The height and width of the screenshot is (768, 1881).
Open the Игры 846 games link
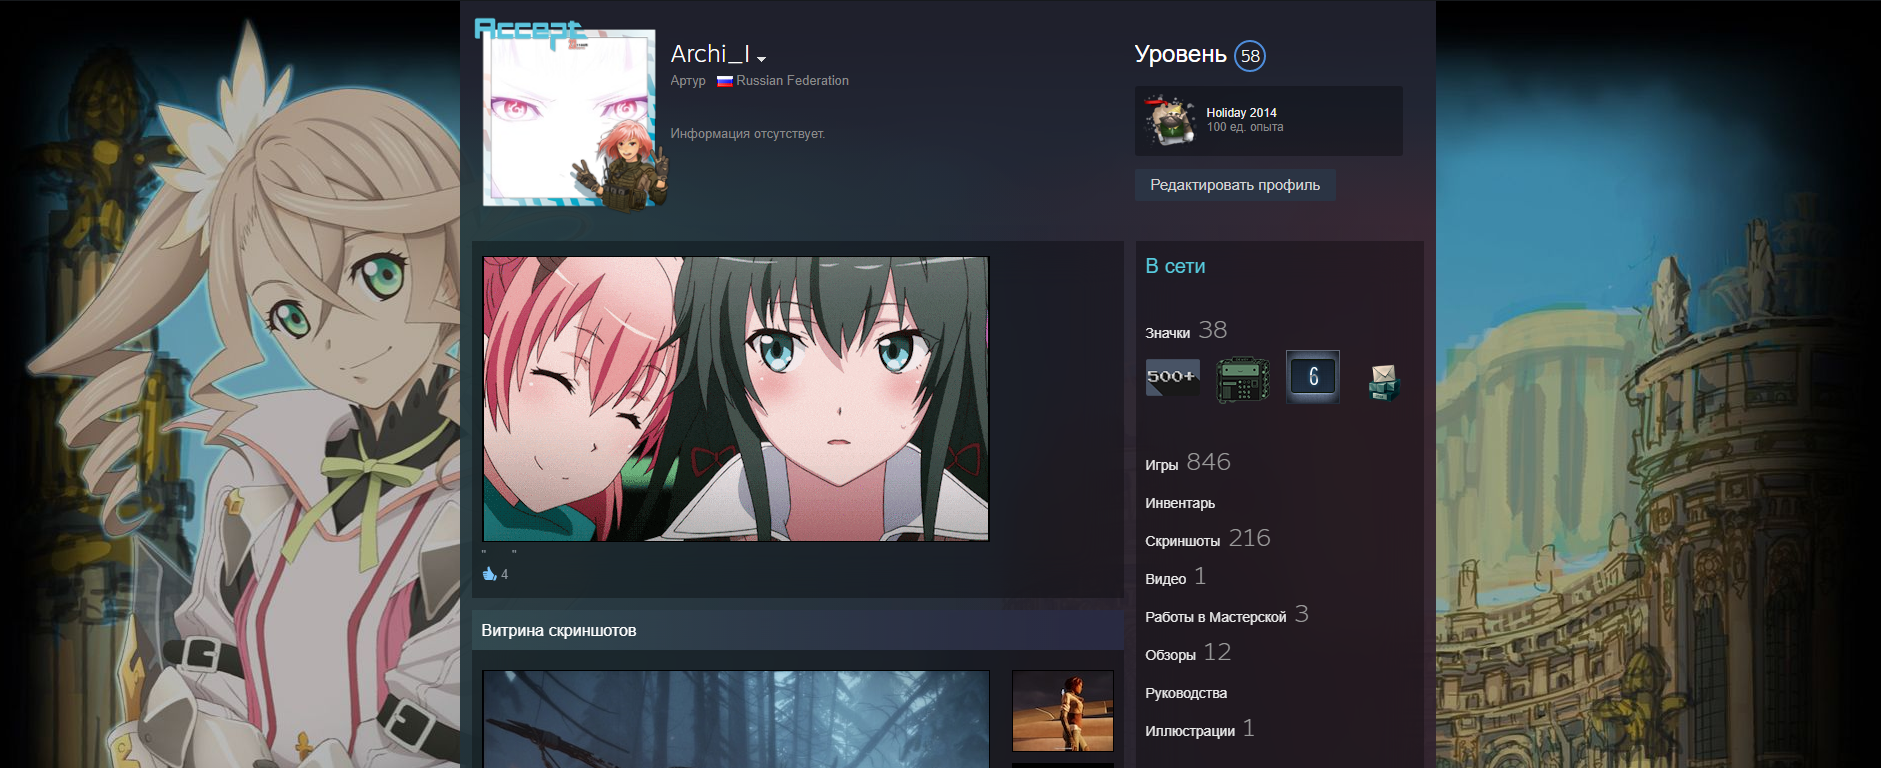click(1188, 463)
